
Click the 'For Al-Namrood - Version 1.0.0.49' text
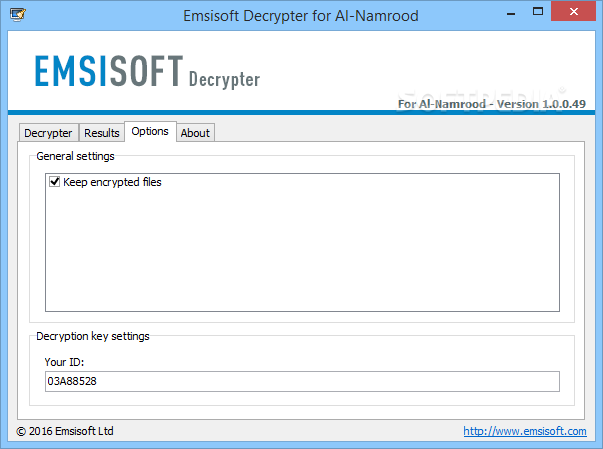click(491, 104)
